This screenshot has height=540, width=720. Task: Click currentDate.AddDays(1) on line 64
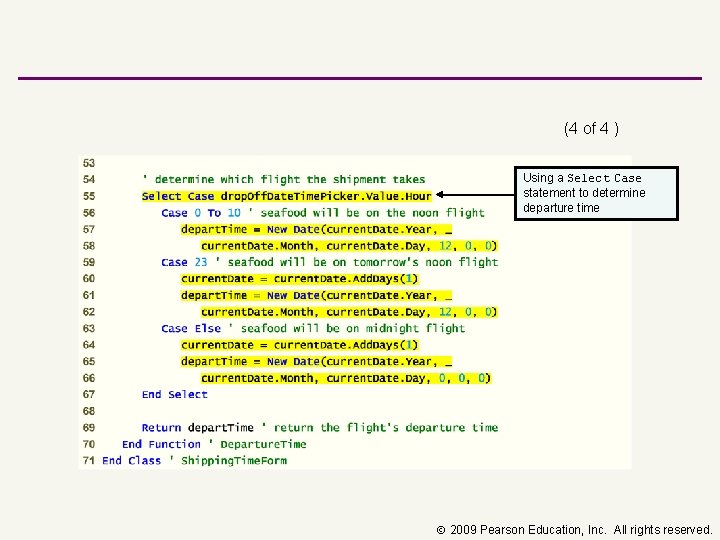(299, 345)
